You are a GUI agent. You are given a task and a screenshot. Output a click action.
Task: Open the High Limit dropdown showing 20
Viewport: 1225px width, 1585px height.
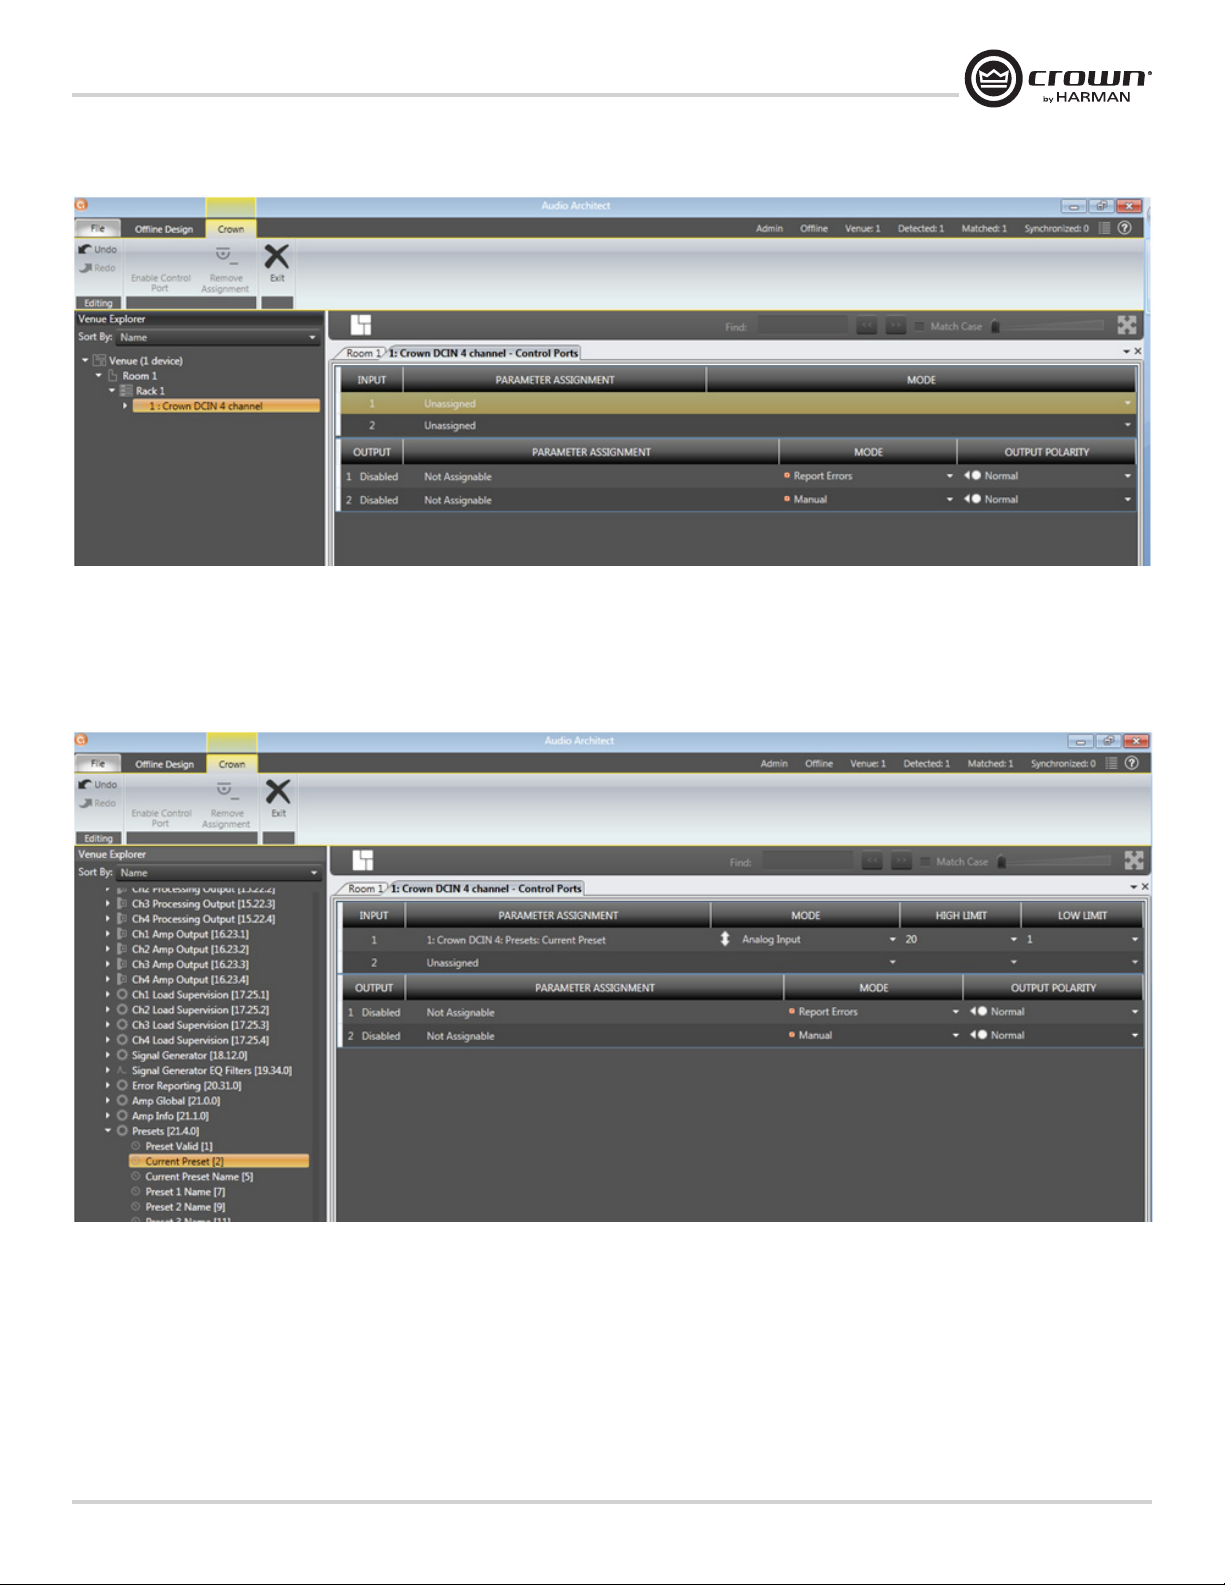[x=1013, y=940]
